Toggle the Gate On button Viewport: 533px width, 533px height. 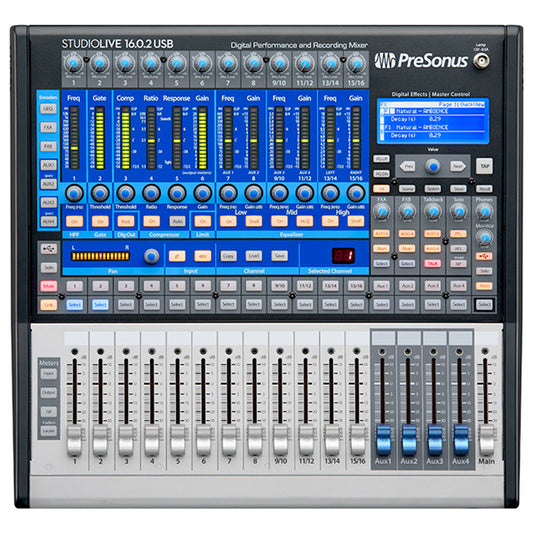(100, 221)
